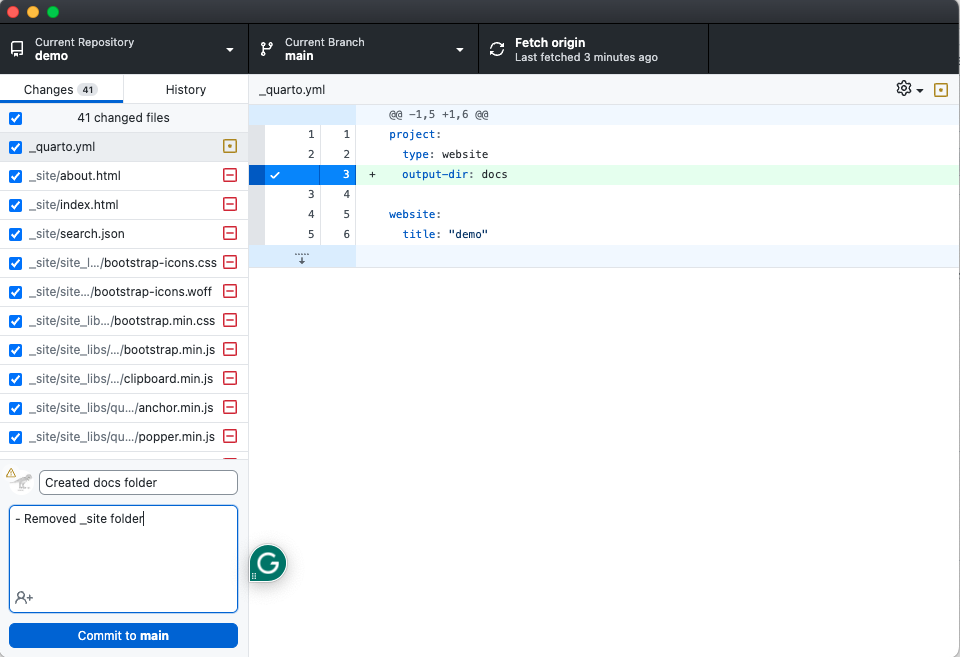Click the commit warning triangle icon
This screenshot has width=960, height=657.
[x=11, y=473]
